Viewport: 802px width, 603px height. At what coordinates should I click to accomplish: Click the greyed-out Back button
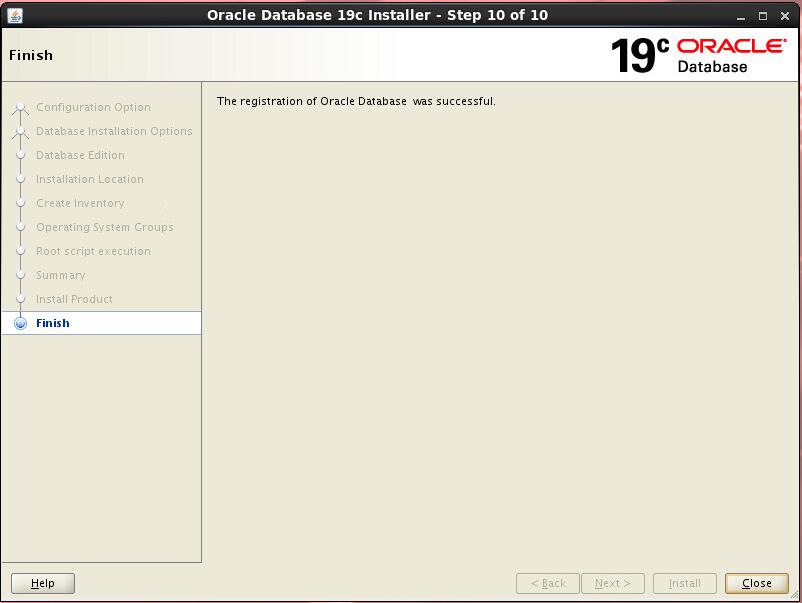pyautogui.click(x=548, y=583)
